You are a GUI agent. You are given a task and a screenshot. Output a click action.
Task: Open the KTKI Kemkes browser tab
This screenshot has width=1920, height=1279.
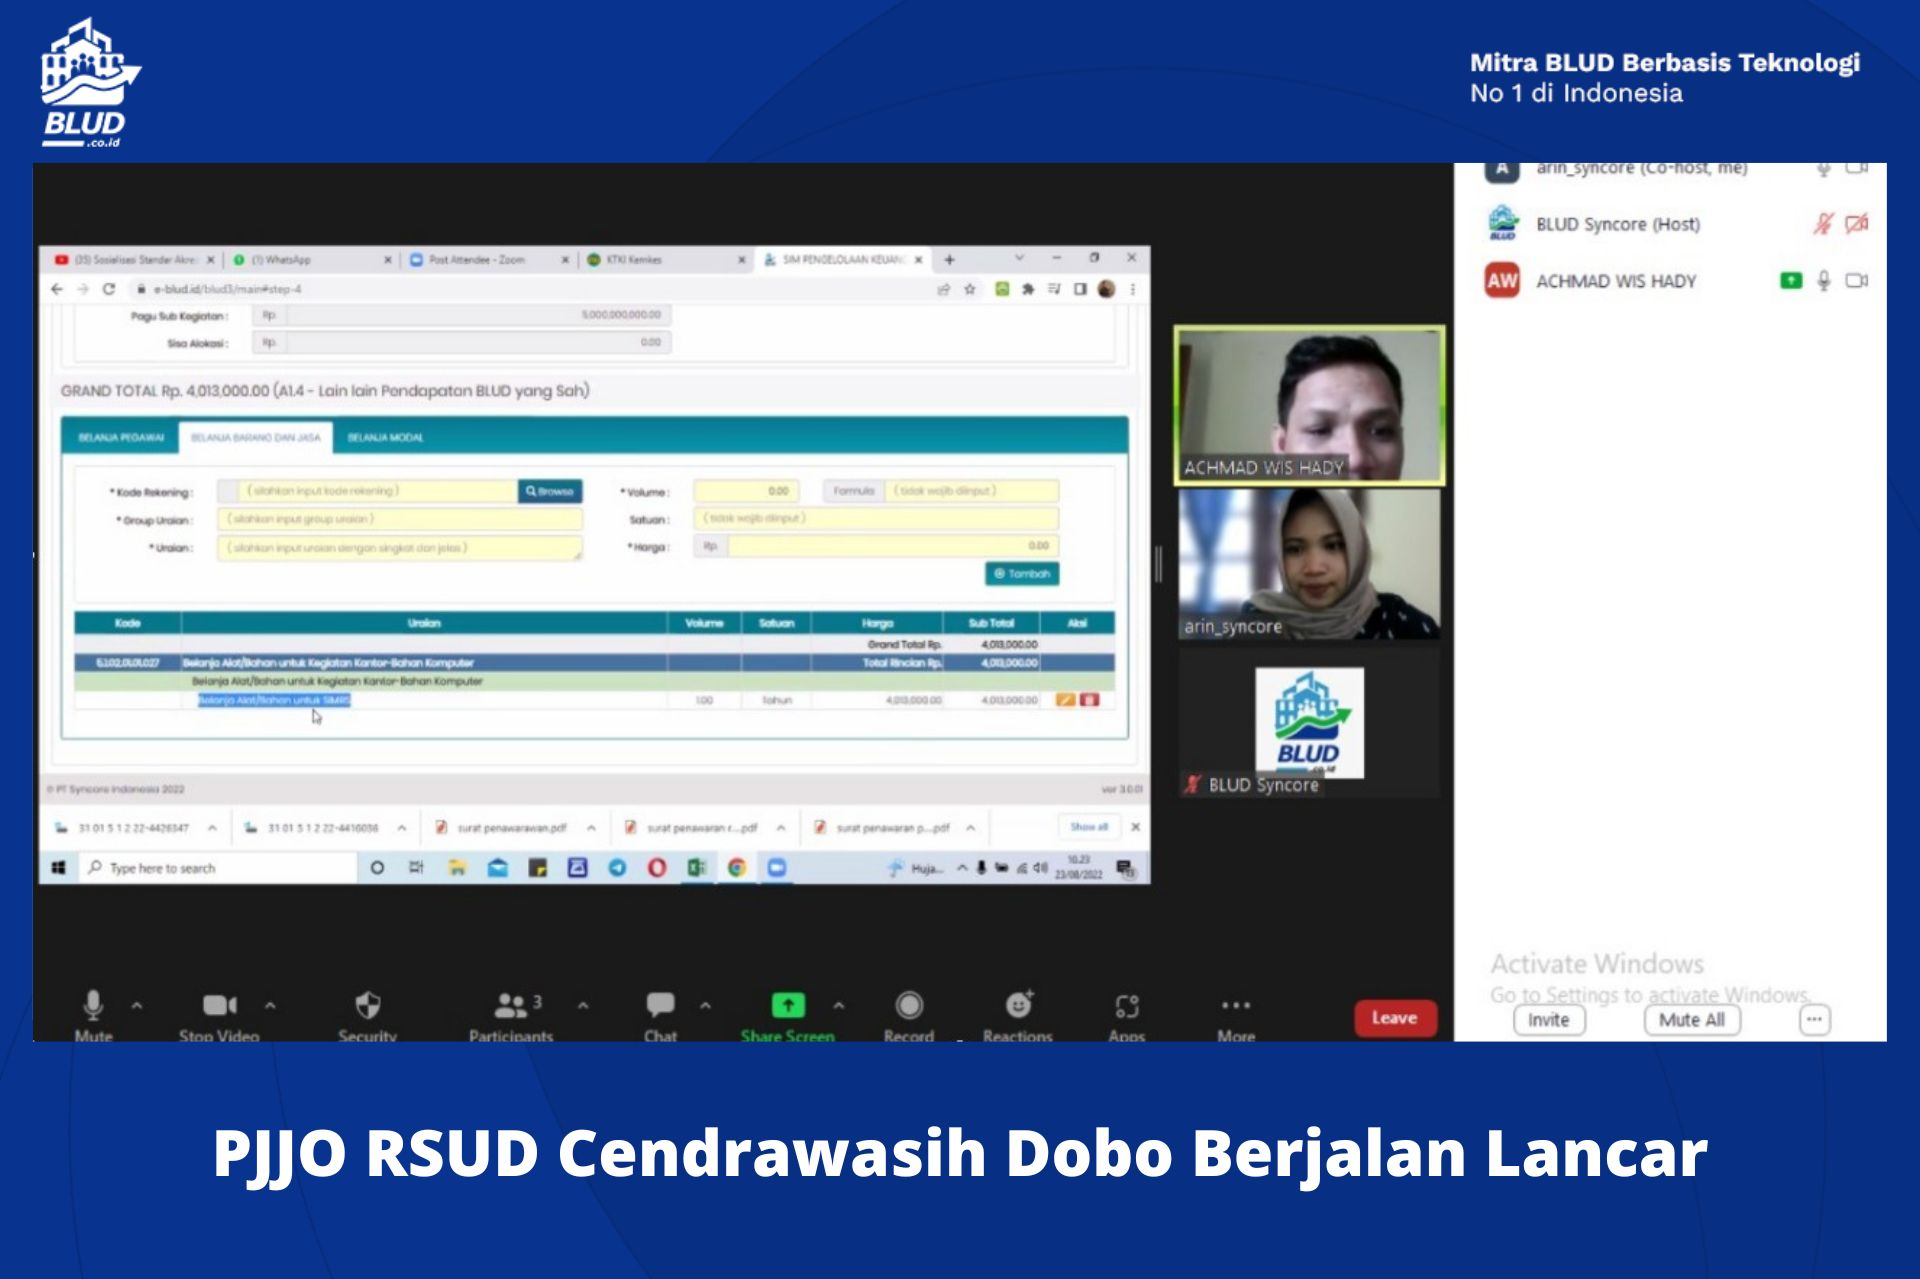point(665,260)
